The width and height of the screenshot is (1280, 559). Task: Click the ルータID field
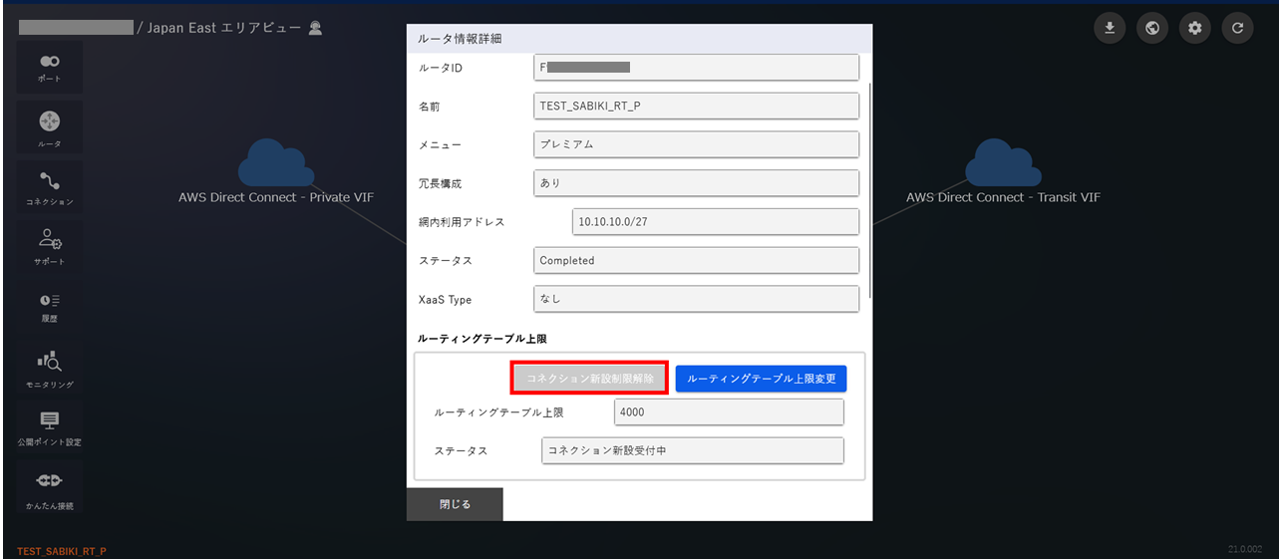pyautogui.click(x=696, y=67)
